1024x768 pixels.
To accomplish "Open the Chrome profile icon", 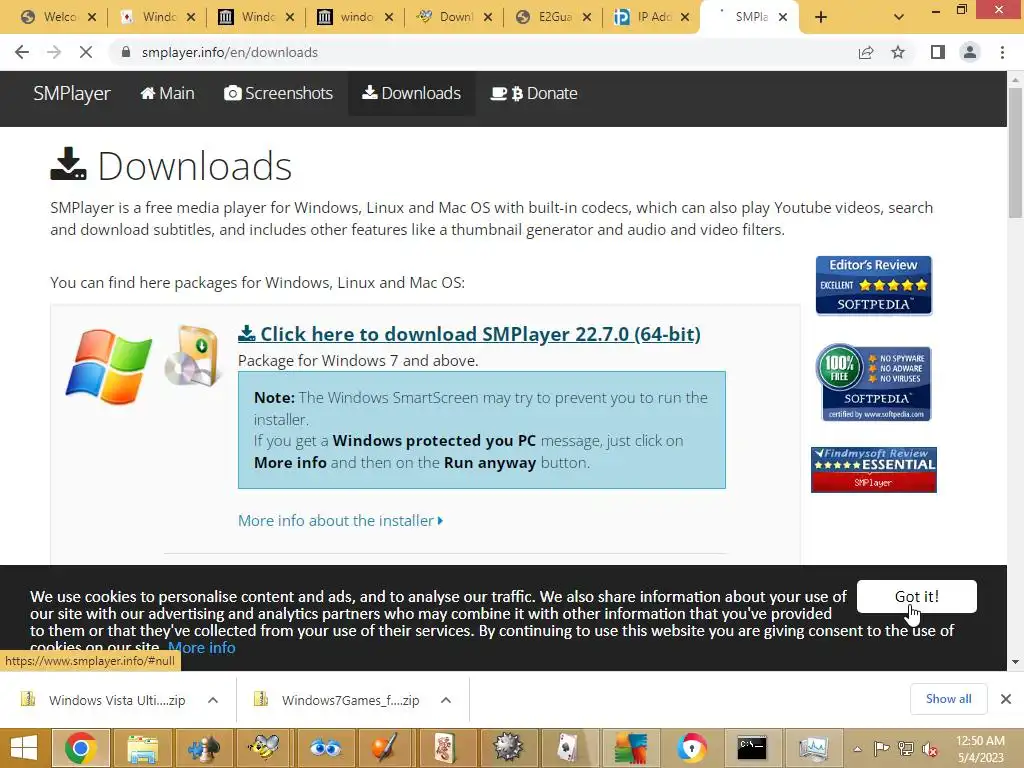I will (970, 52).
